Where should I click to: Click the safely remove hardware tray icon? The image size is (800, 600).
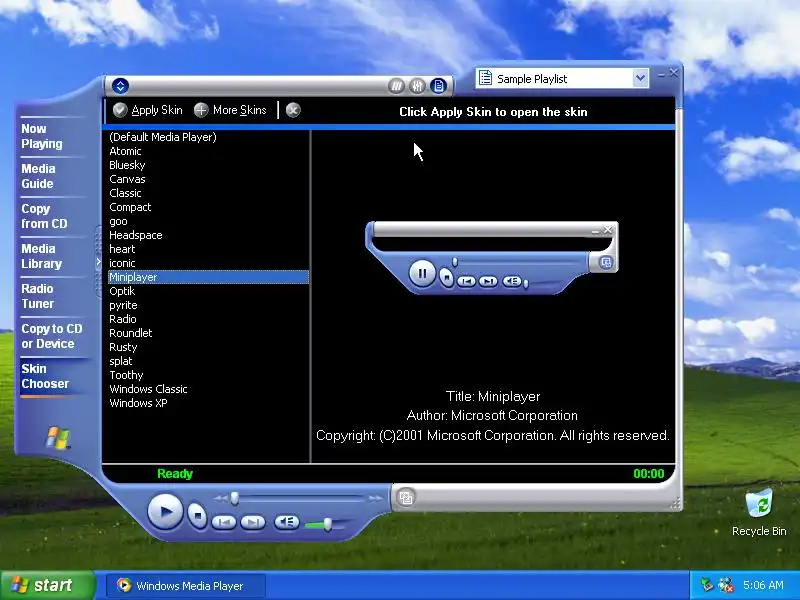[x=707, y=585]
